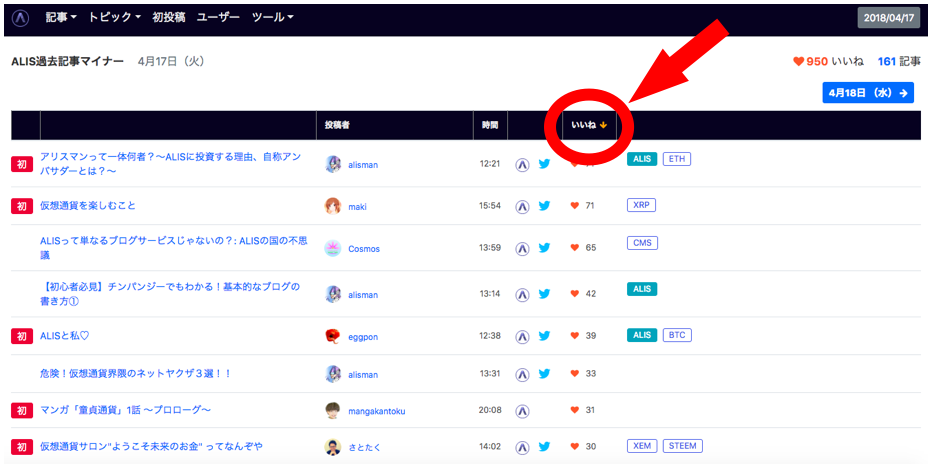Open article マンガ「童貞通貨」1話
This screenshot has height=469, width=934.
pyautogui.click(x=126, y=410)
